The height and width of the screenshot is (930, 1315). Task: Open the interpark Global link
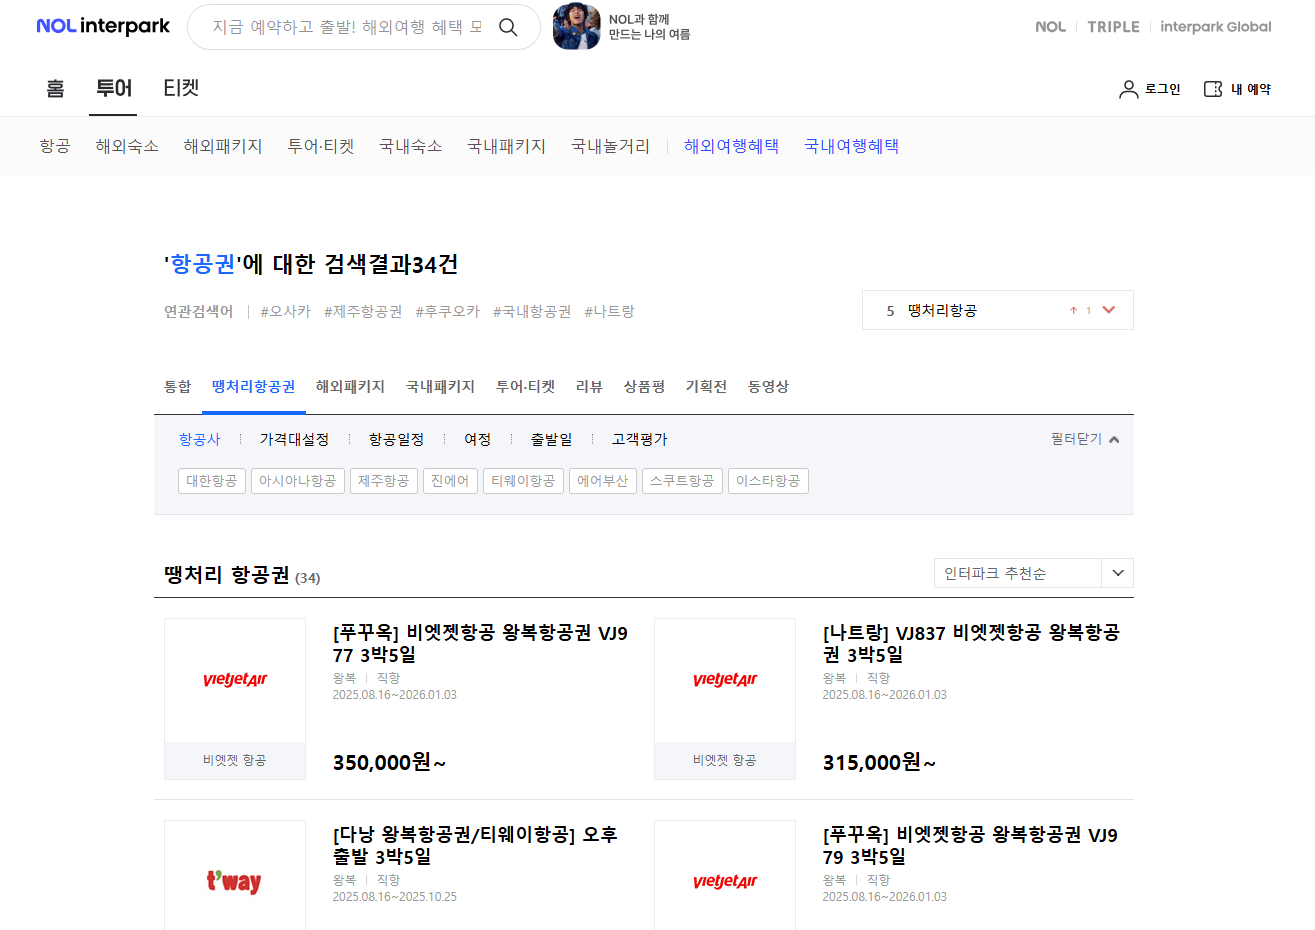coord(1216,27)
